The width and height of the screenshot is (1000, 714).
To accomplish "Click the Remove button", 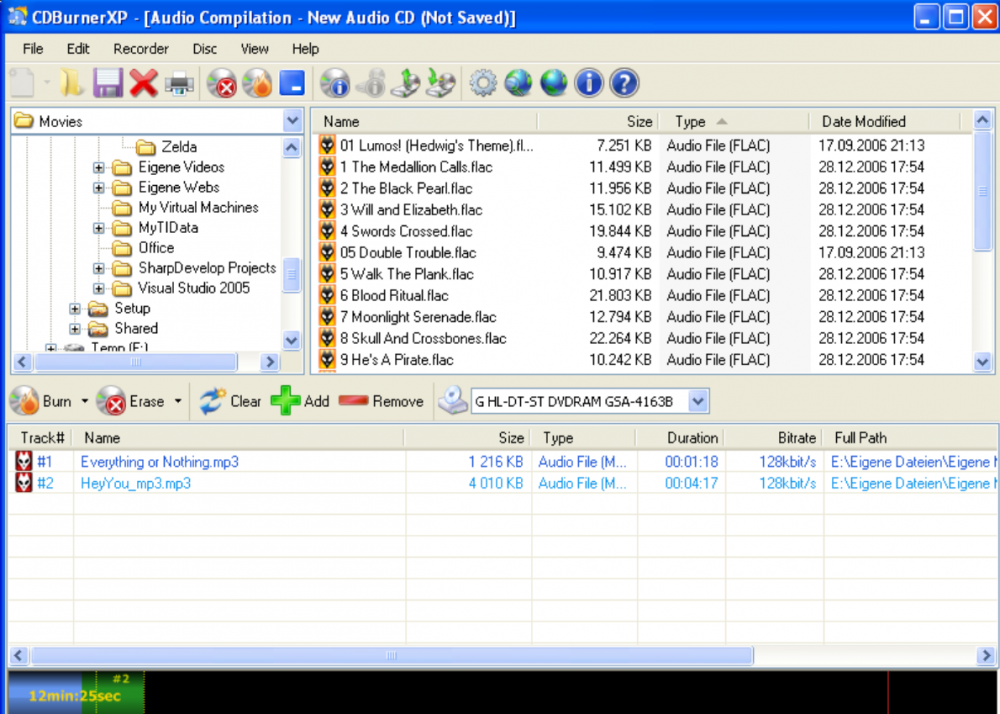I will 381,402.
